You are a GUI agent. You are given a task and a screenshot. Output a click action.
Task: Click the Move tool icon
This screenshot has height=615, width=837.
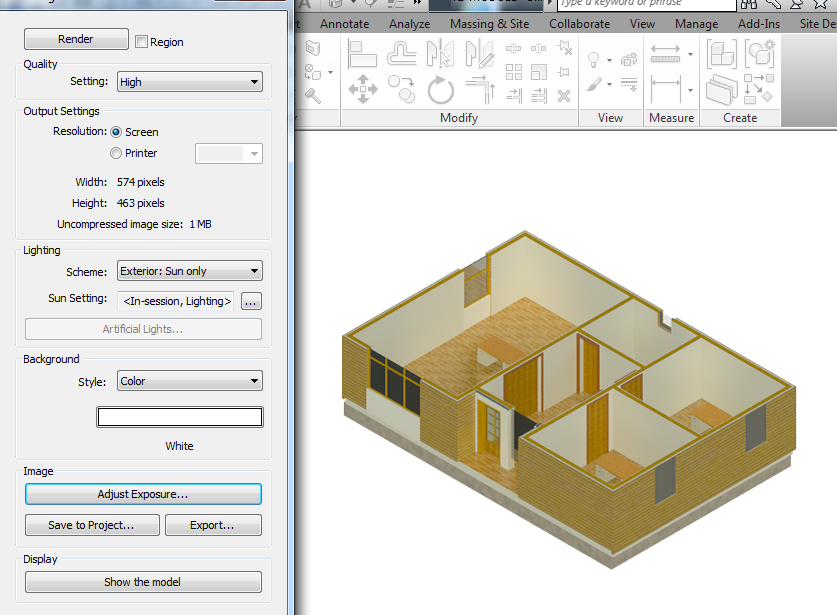point(362,89)
